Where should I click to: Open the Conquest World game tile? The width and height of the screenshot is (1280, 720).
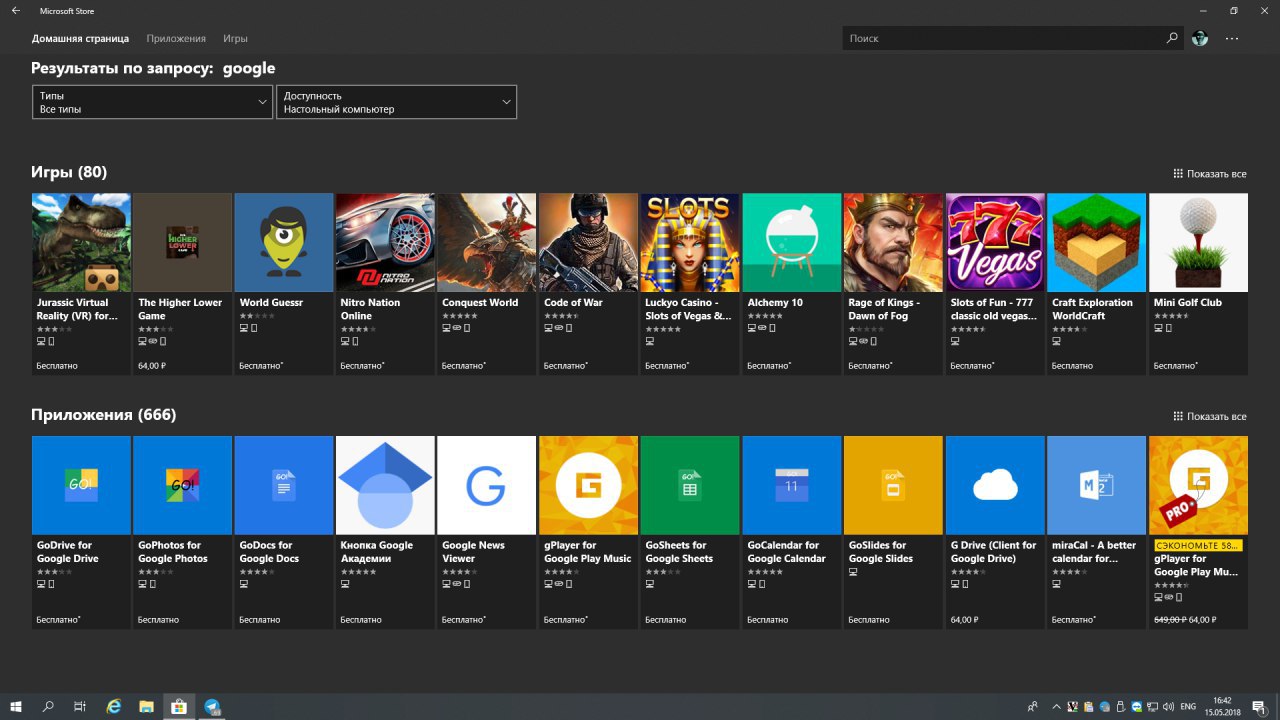click(x=487, y=284)
